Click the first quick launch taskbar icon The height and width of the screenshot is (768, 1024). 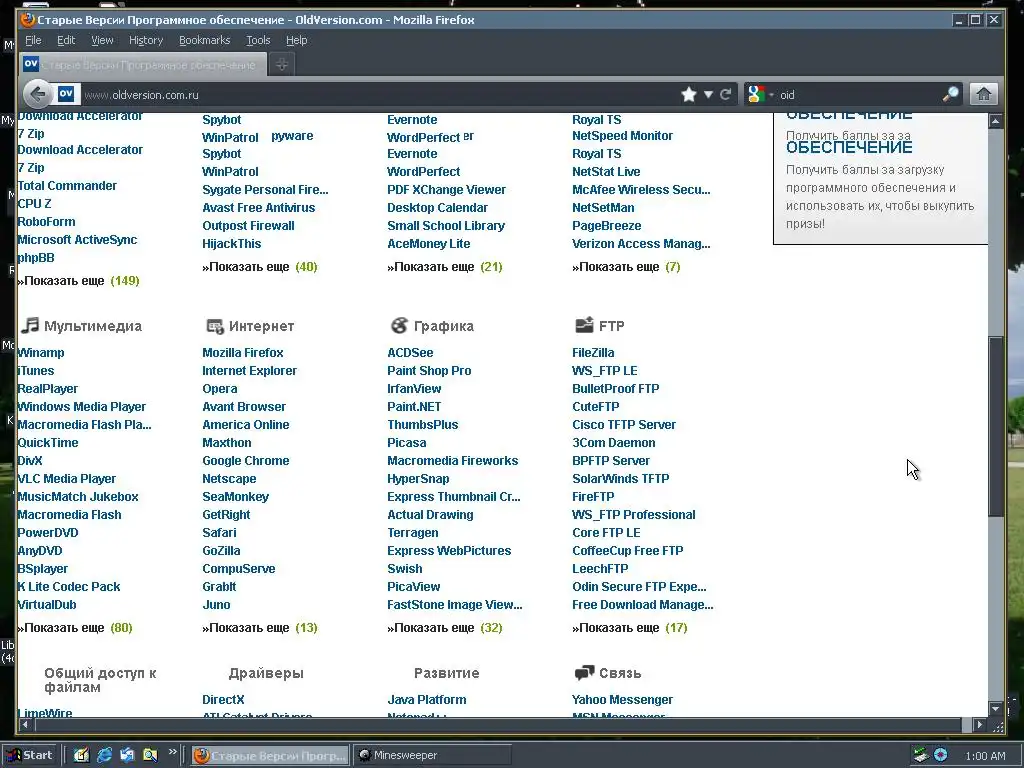[81, 755]
